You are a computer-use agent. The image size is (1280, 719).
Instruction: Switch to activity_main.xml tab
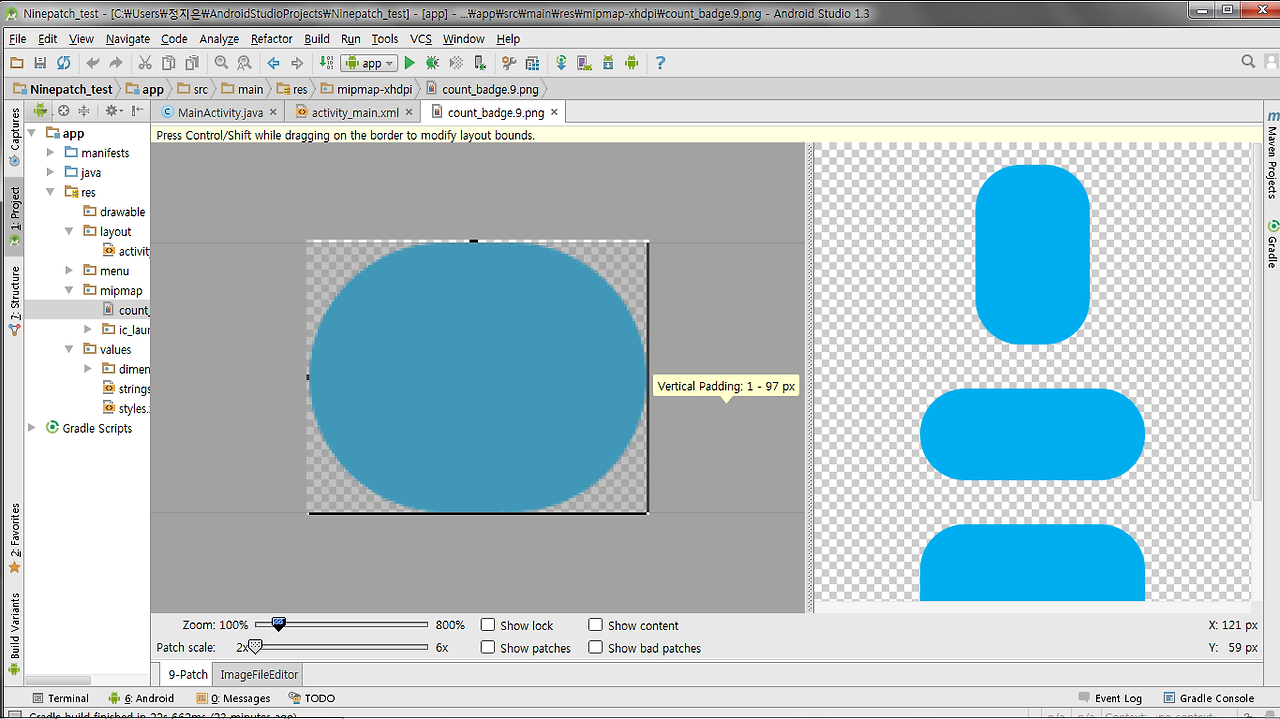coord(355,112)
